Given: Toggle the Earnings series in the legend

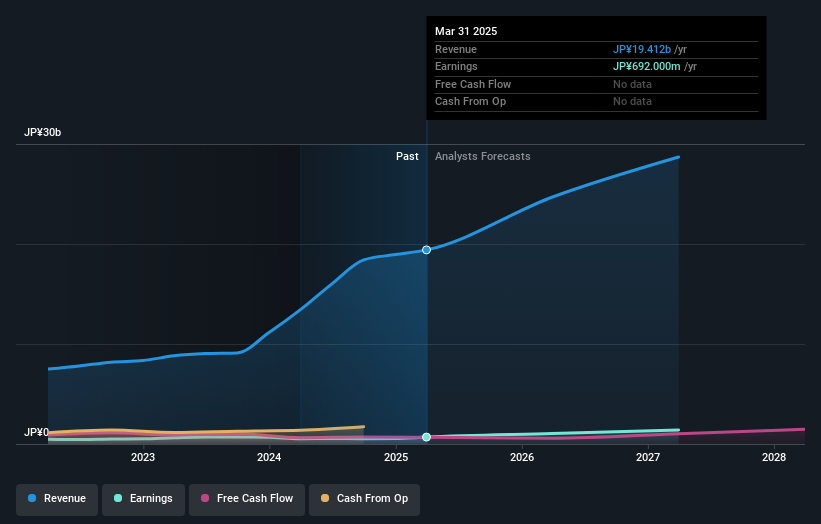Looking at the screenshot, I should point(143,499).
